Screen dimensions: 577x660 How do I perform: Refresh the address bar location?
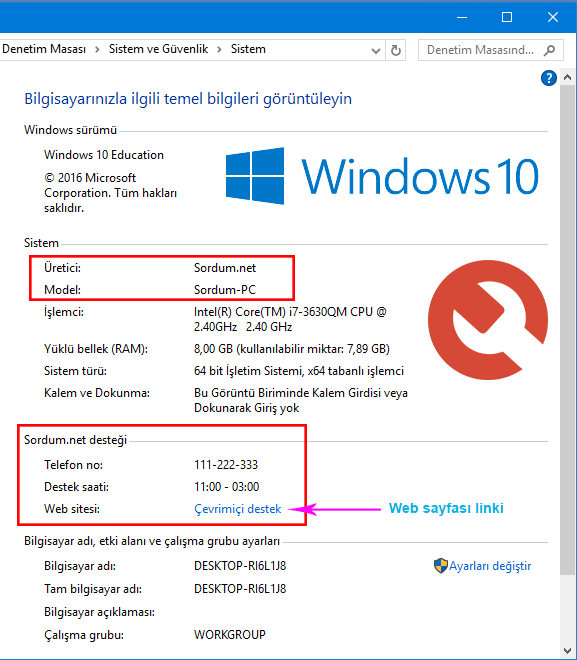tap(396, 50)
